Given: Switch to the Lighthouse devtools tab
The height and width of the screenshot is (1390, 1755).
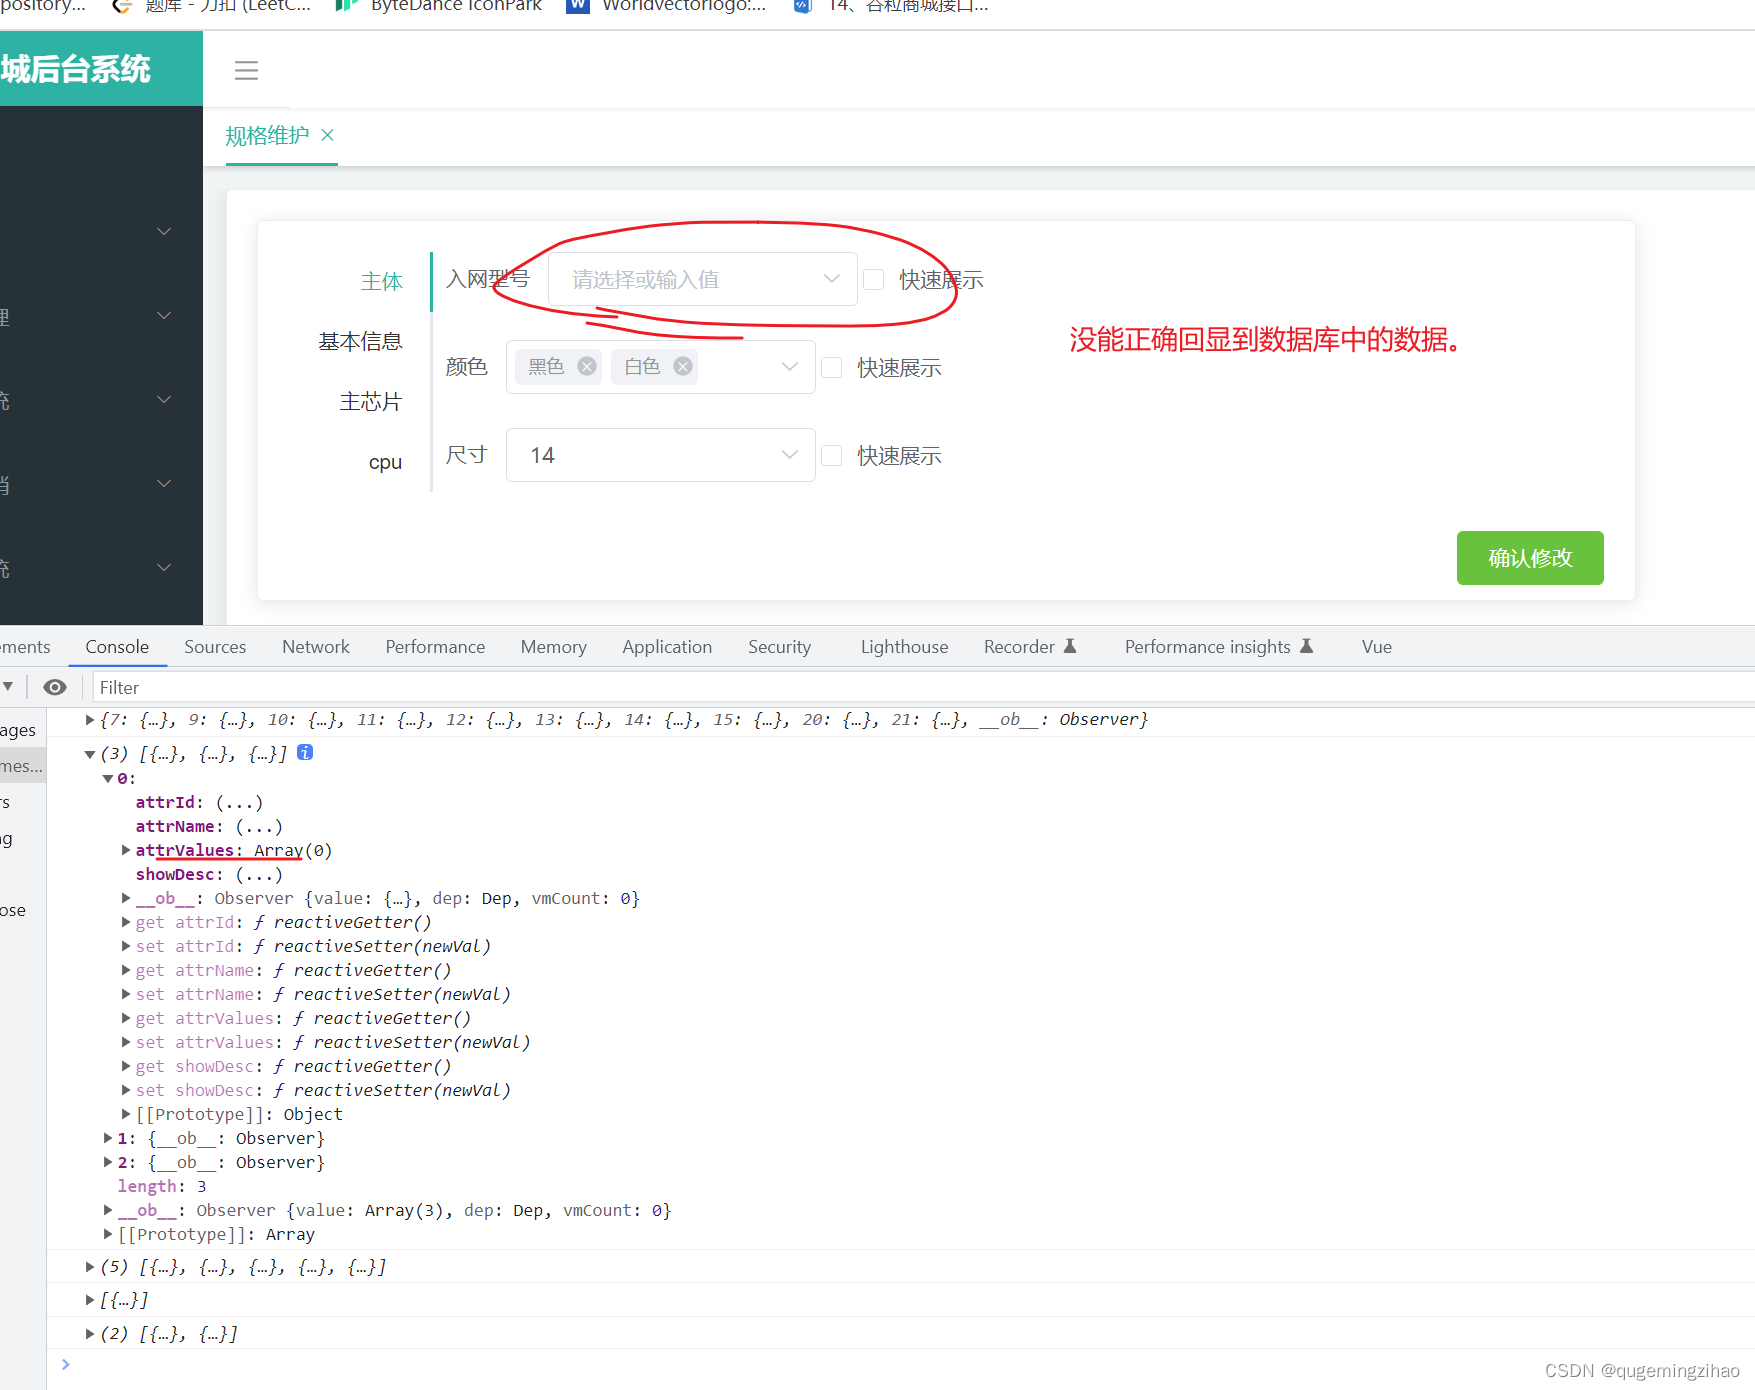Looking at the screenshot, I should click(x=904, y=647).
